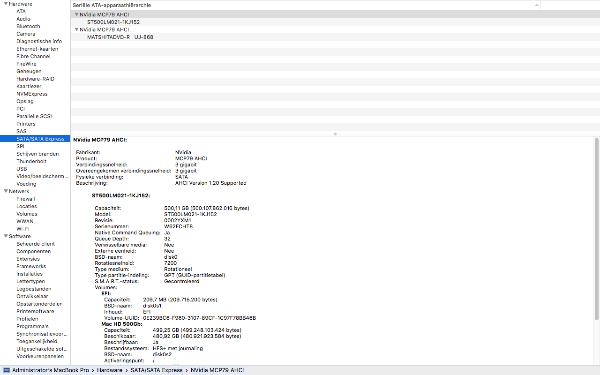Select Printersoftware in sidebar

(x=35, y=311)
